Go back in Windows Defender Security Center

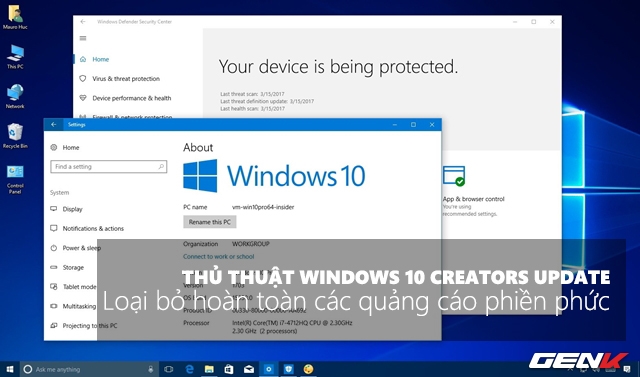(x=83, y=22)
